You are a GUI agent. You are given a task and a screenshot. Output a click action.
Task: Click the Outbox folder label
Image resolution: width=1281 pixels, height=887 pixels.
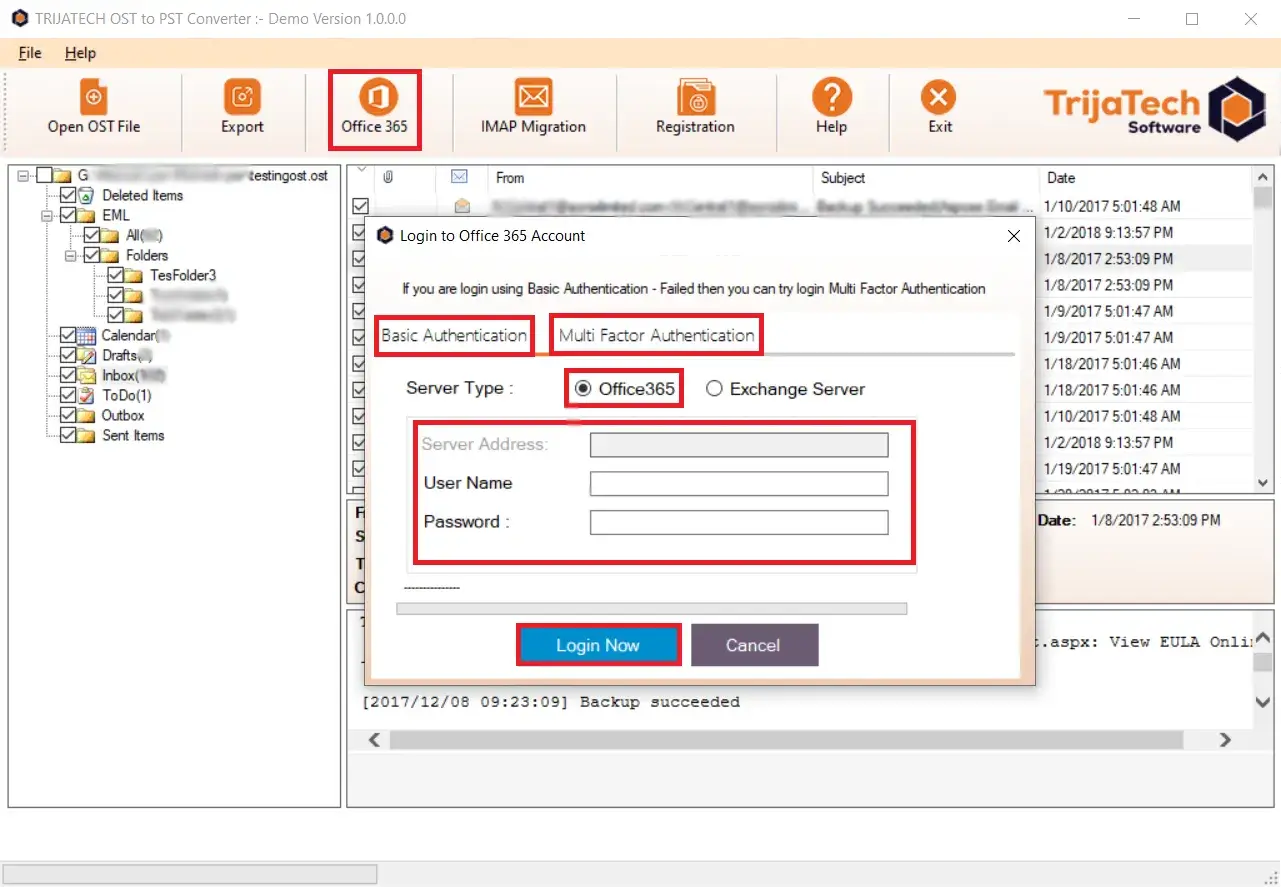point(123,415)
